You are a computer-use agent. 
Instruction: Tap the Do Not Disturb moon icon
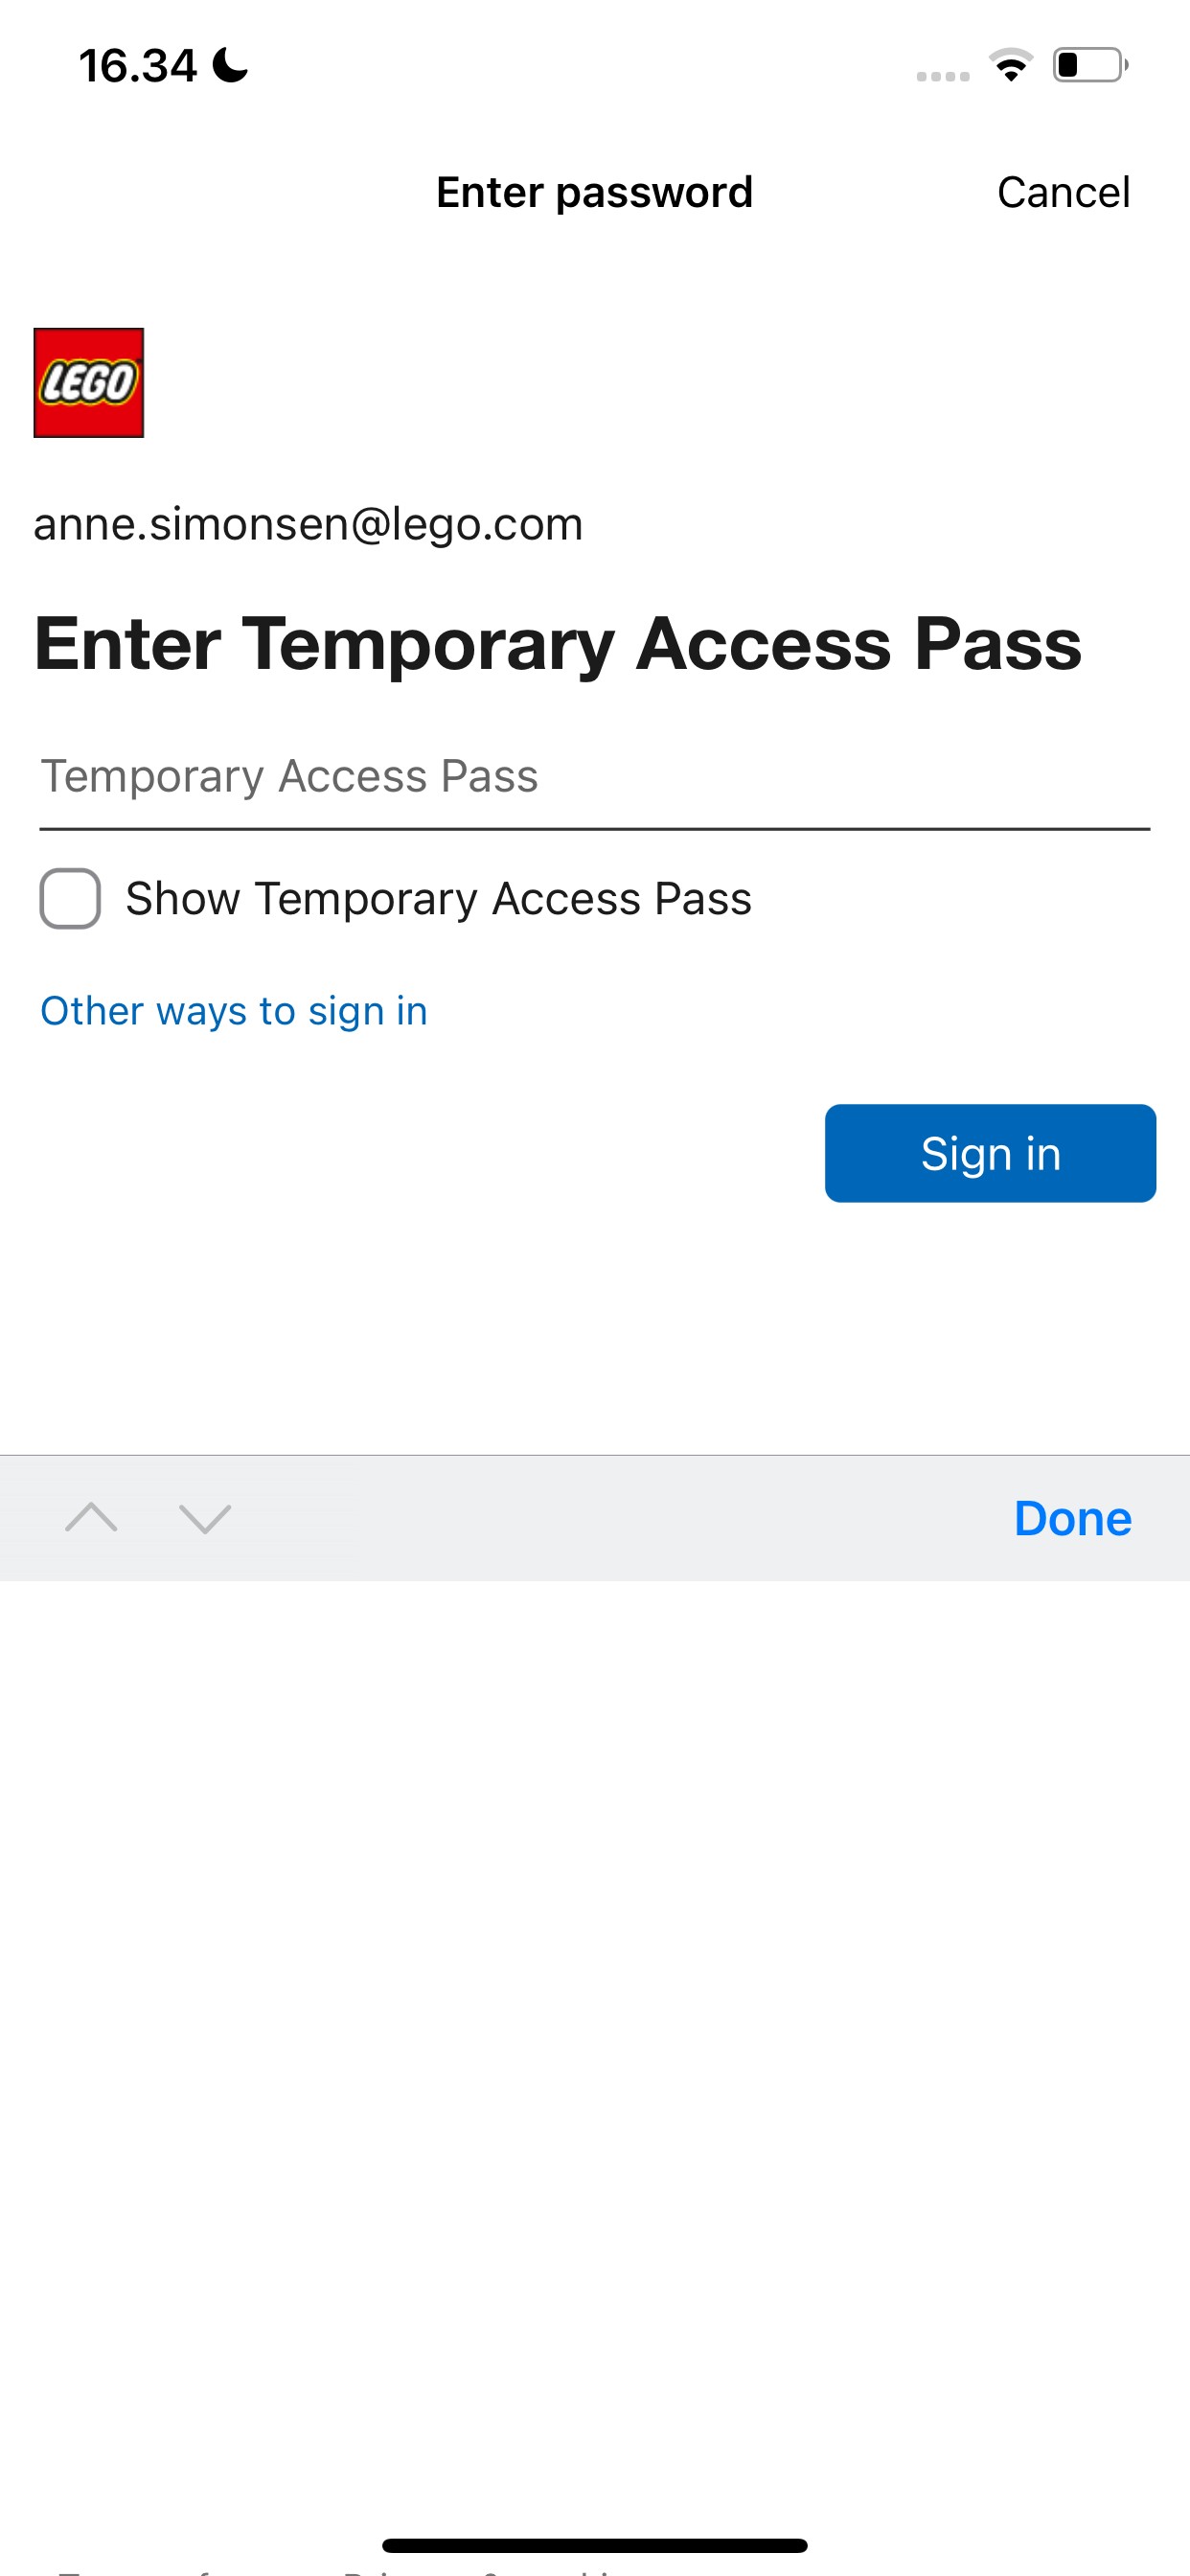coord(230,66)
